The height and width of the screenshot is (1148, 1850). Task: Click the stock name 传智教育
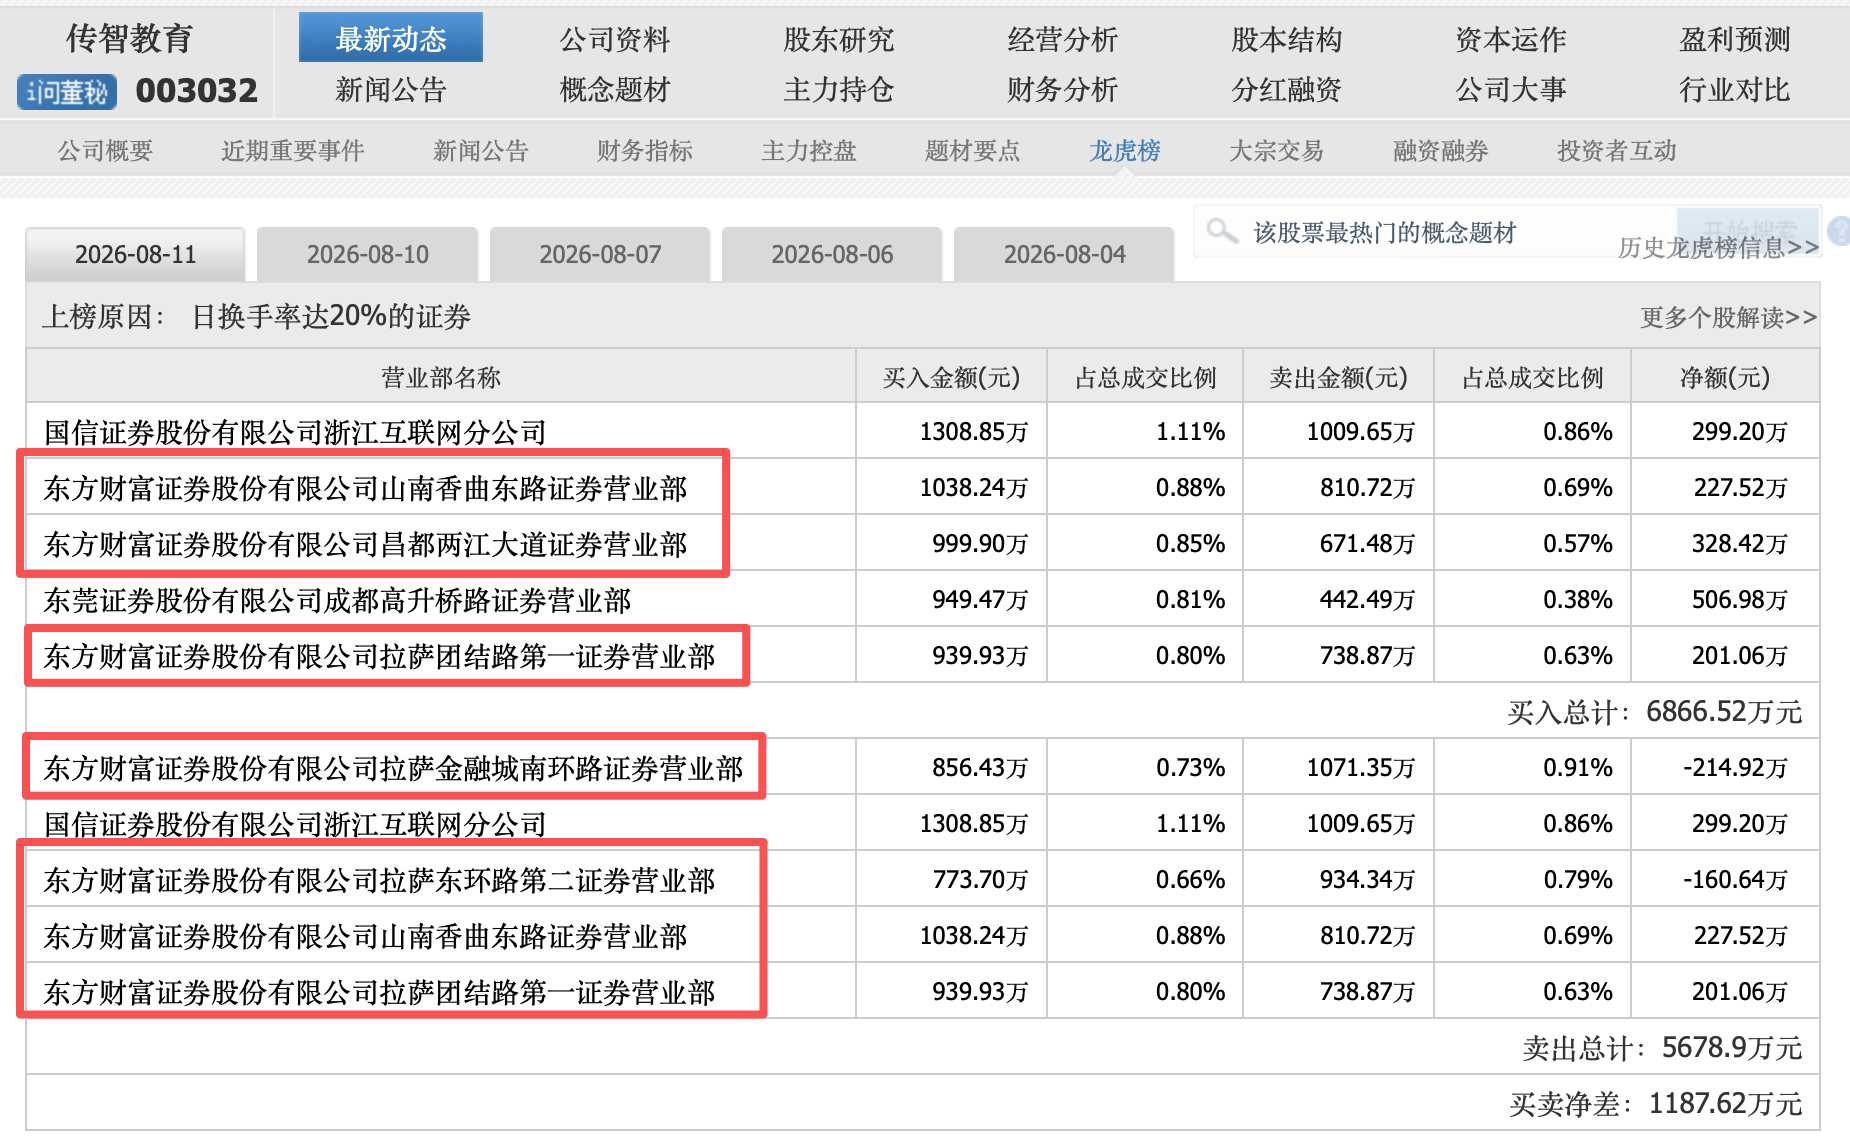(x=129, y=38)
